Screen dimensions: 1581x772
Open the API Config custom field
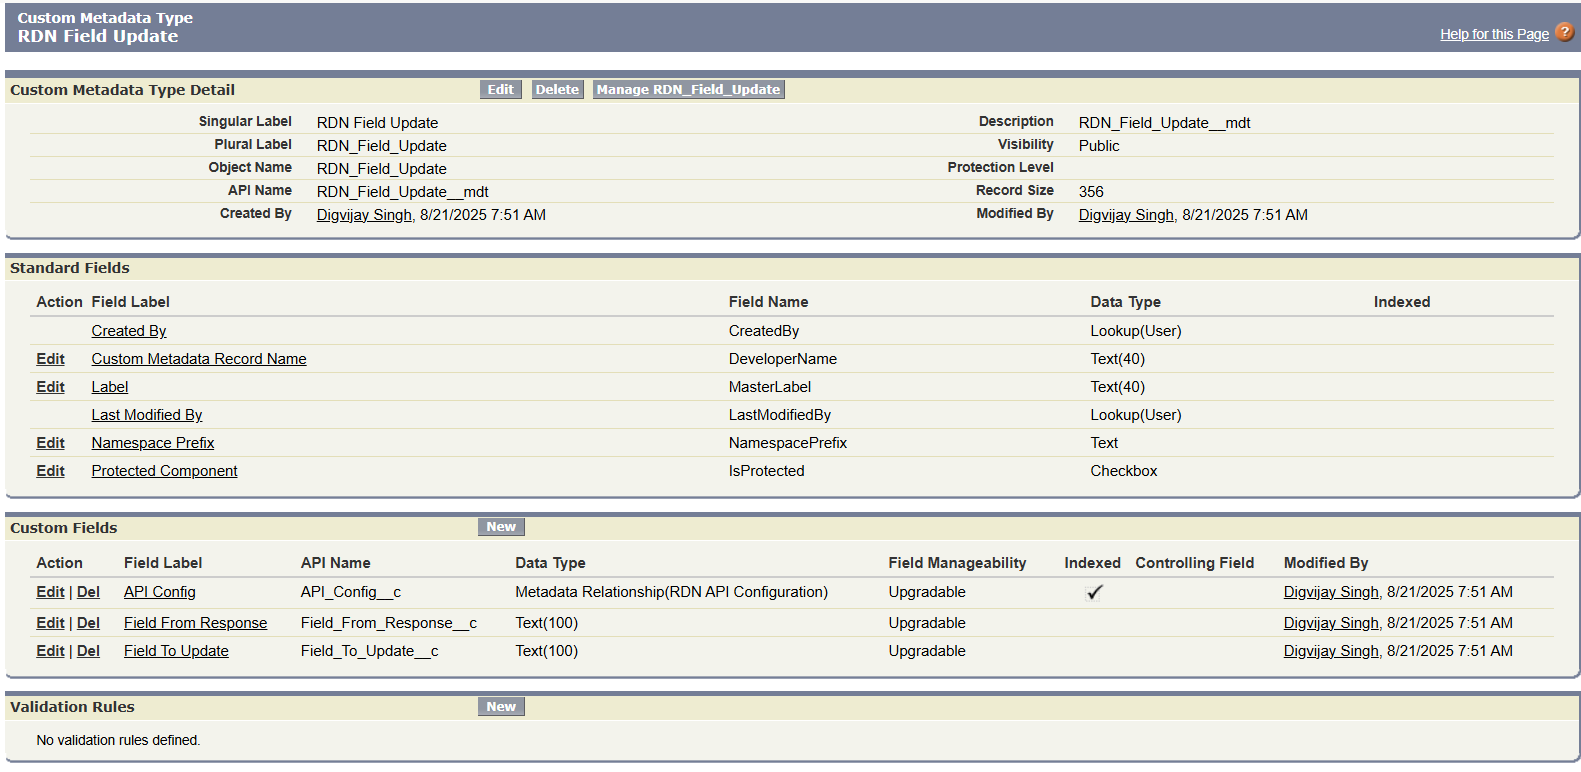coord(160,592)
